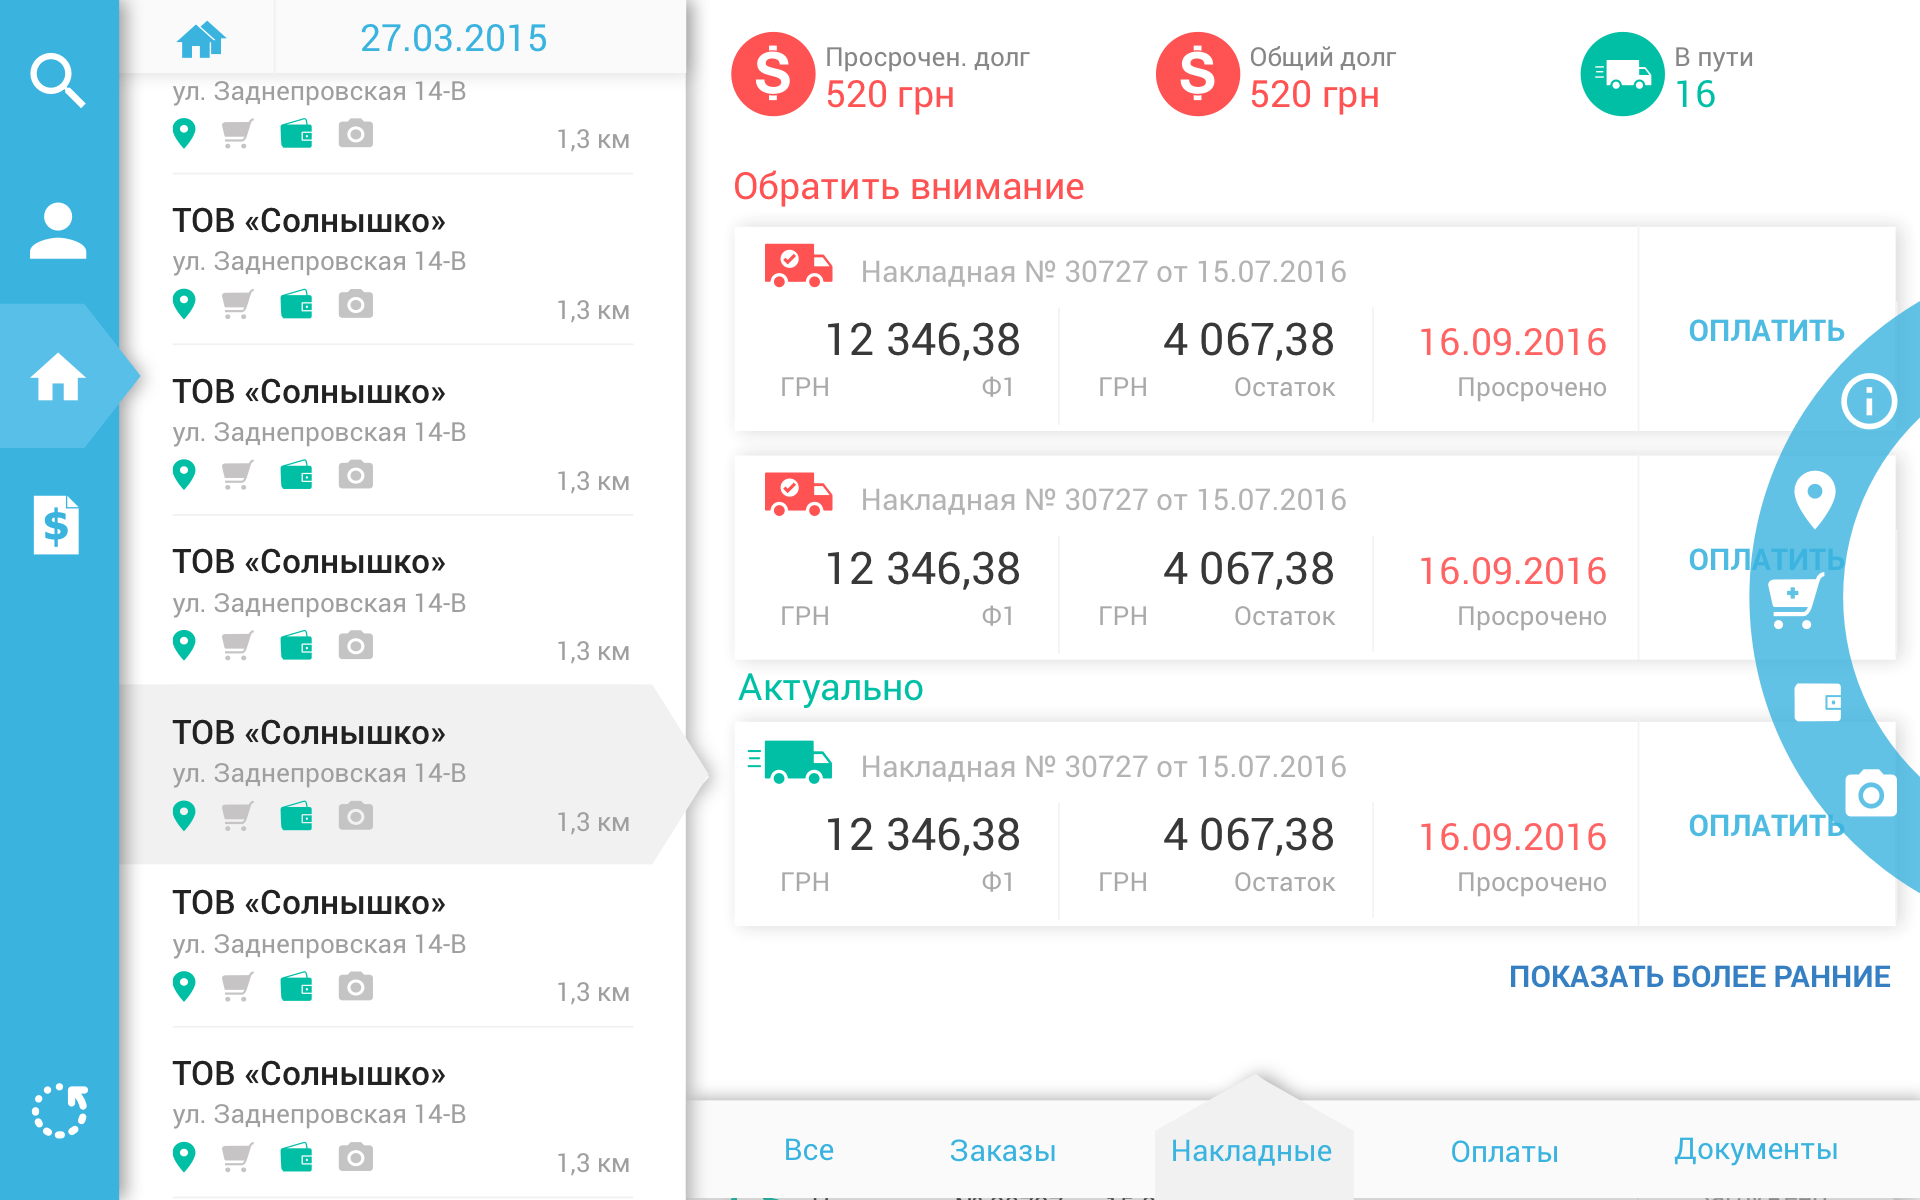Select the Накладные tab
This screenshot has width=1920, height=1200.
[x=1251, y=1151]
